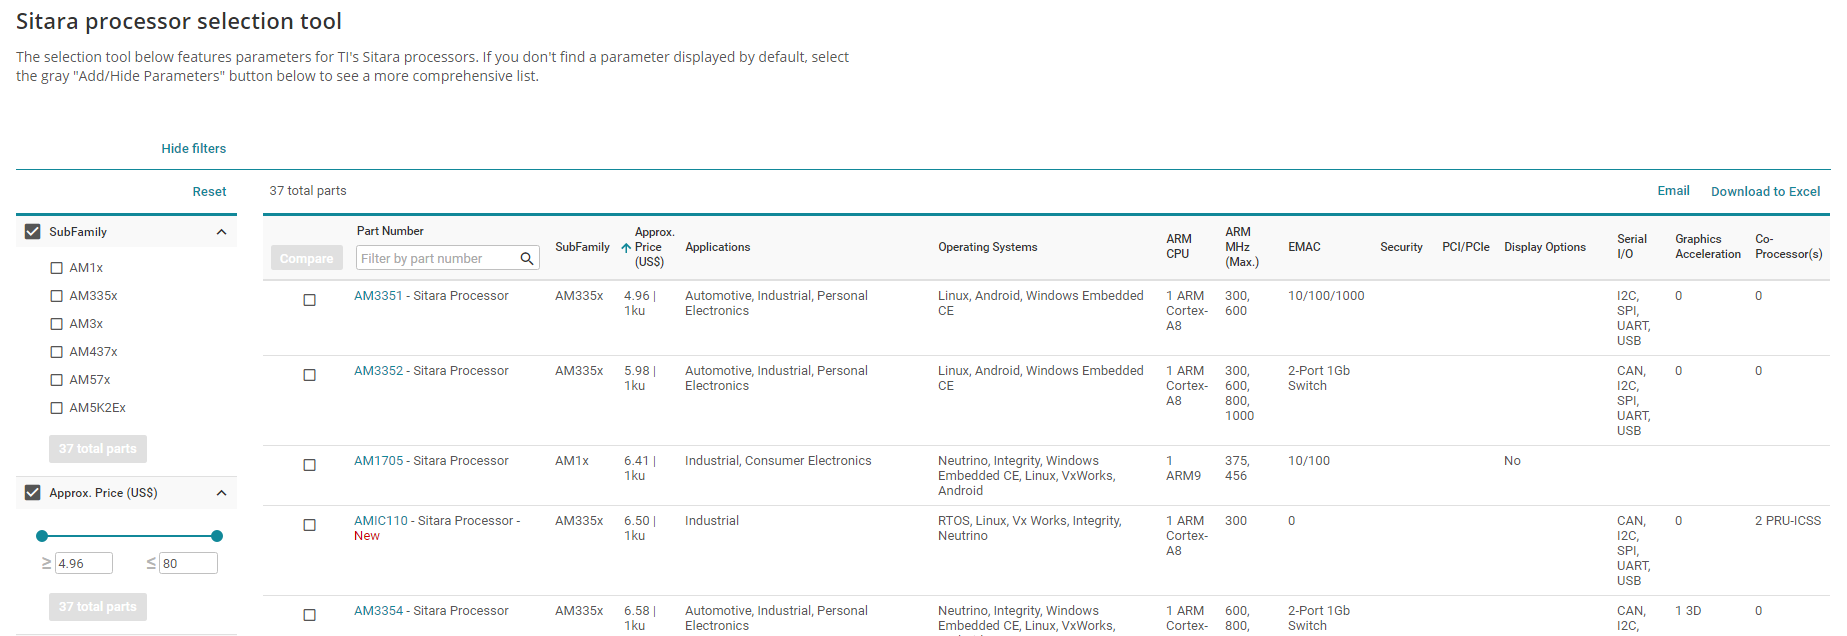Toggle the Approx. Price filter header checkbox
The height and width of the screenshot is (636, 1847).
coord(33,493)
